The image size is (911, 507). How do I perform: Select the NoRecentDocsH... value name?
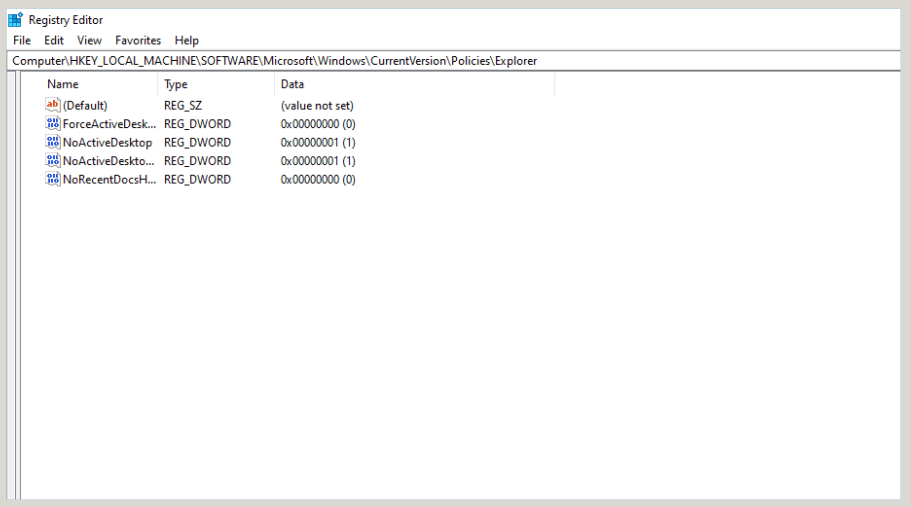click(109, 180)
